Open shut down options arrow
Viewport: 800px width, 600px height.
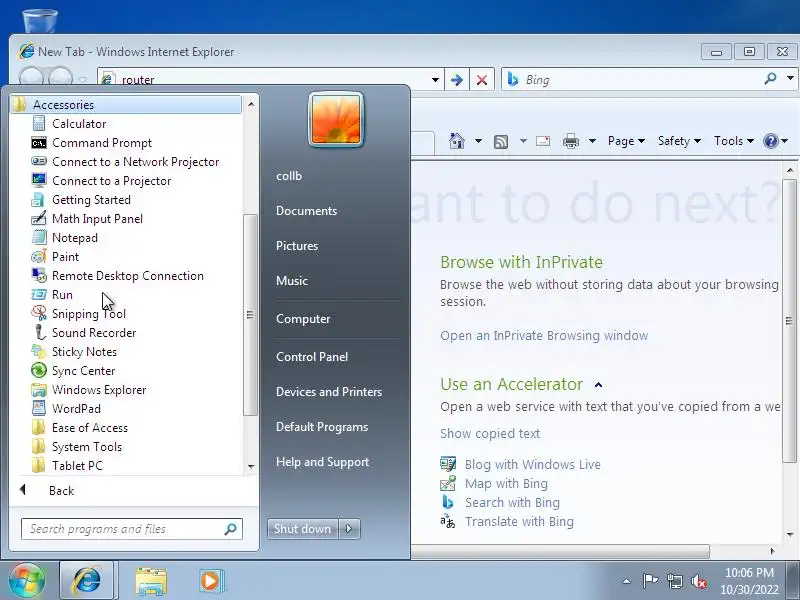[x=349, y=529]
